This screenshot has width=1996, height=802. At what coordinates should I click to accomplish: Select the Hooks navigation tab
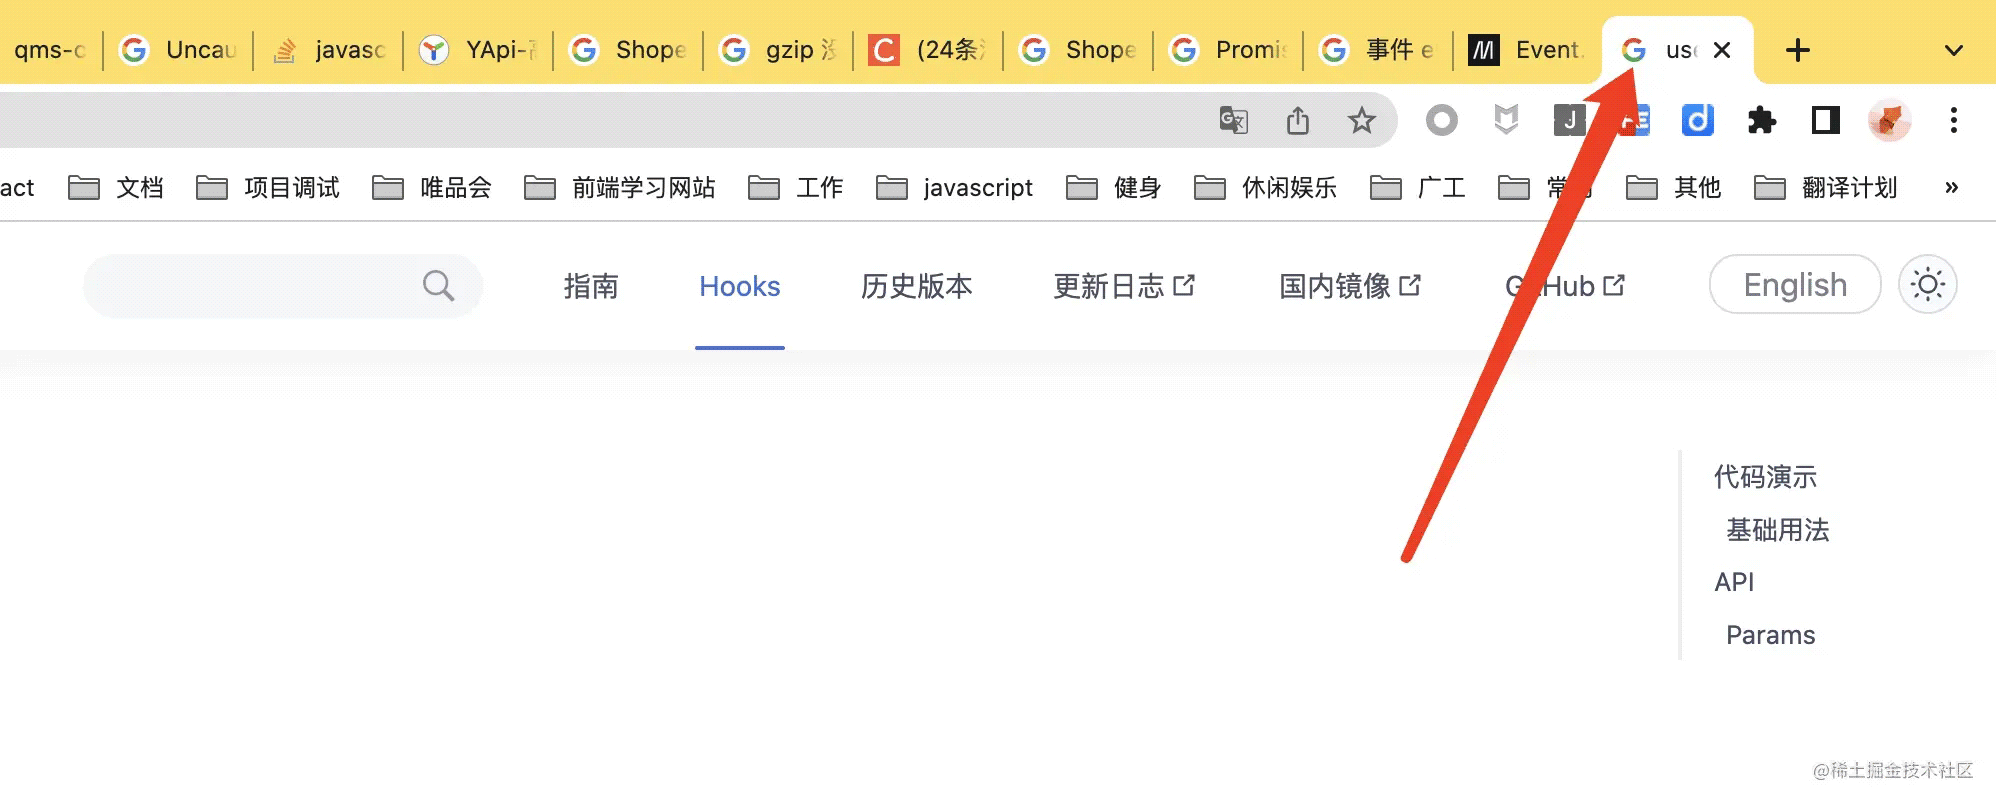tap(739, 287)
